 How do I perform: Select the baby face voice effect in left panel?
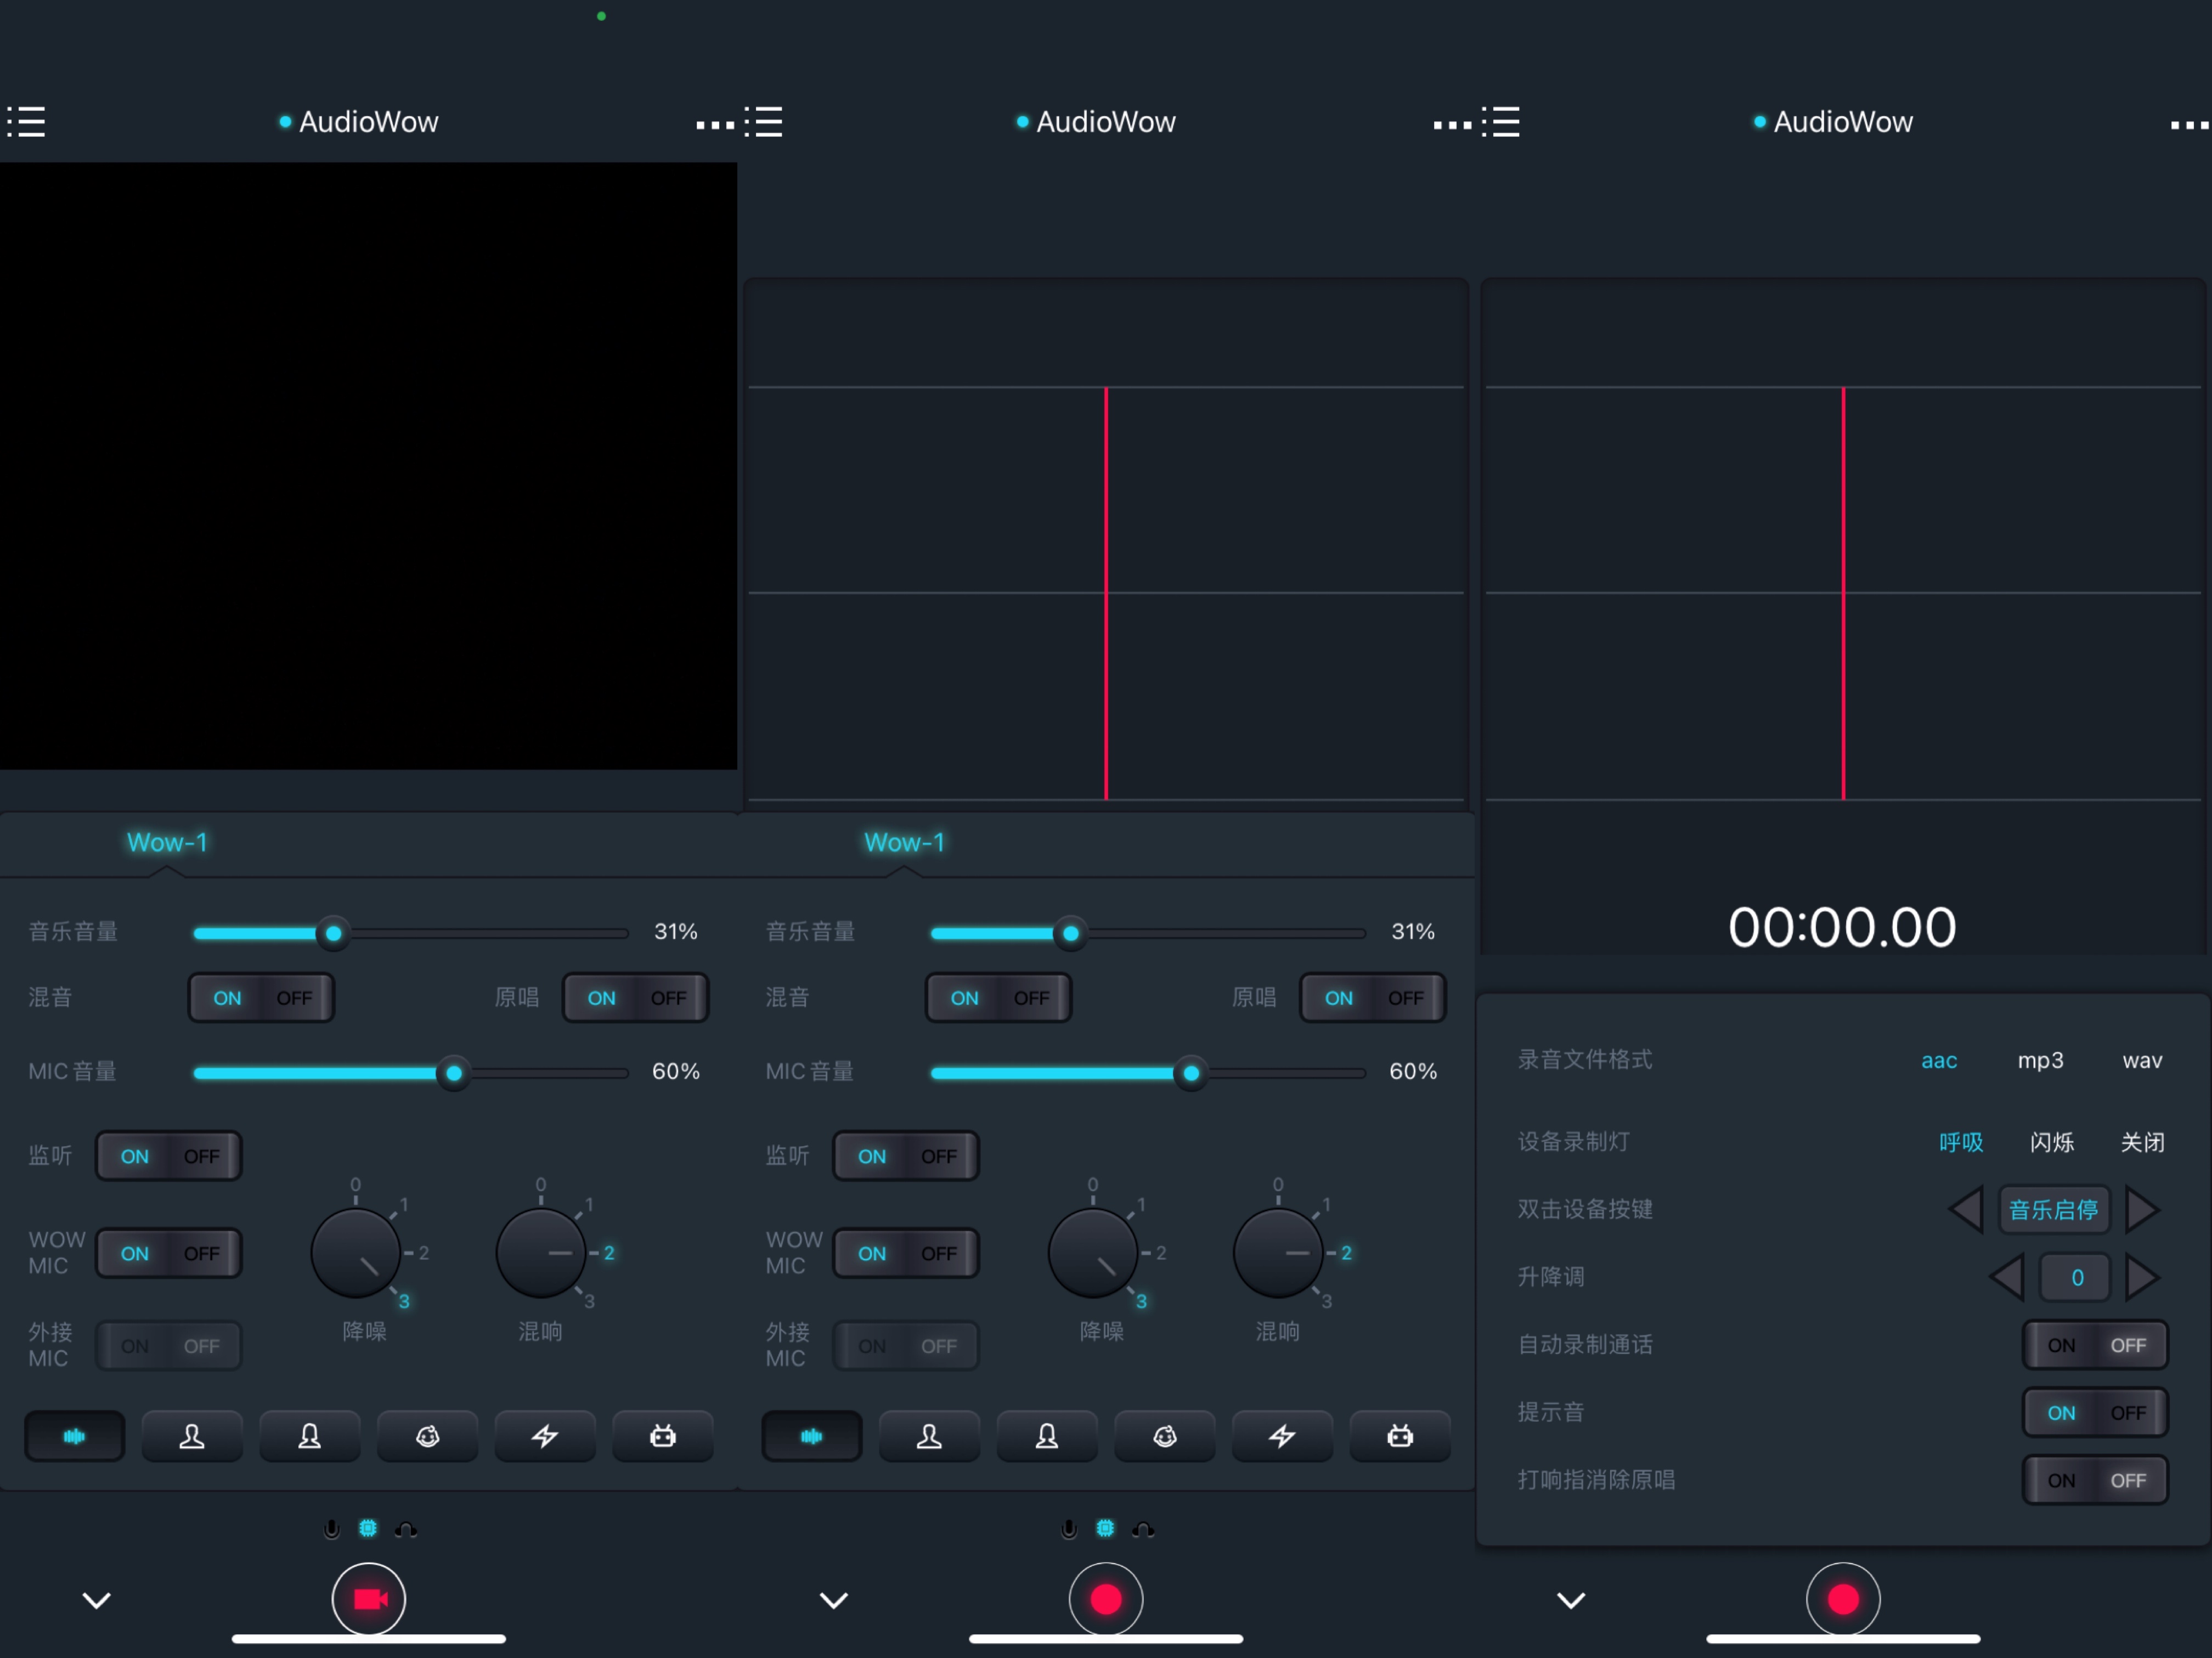coord(427,1437)
